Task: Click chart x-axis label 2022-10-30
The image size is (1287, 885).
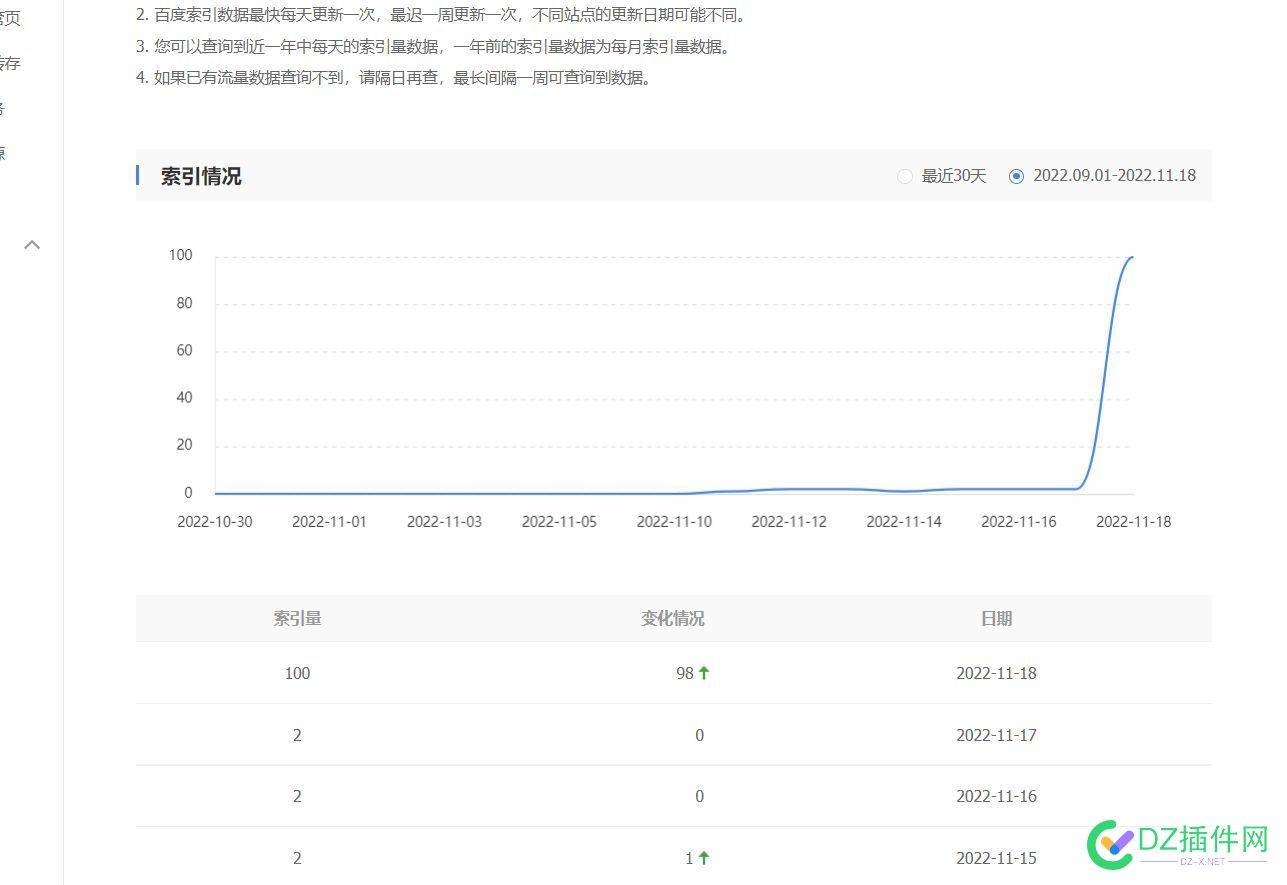Action: 215,522
